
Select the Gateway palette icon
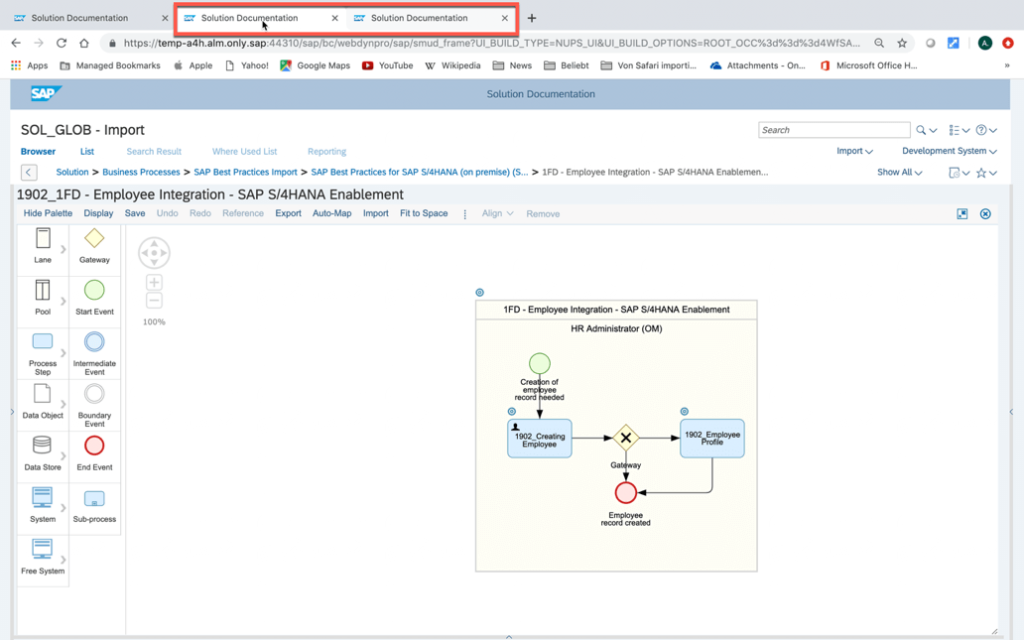(x=94, y=238)
